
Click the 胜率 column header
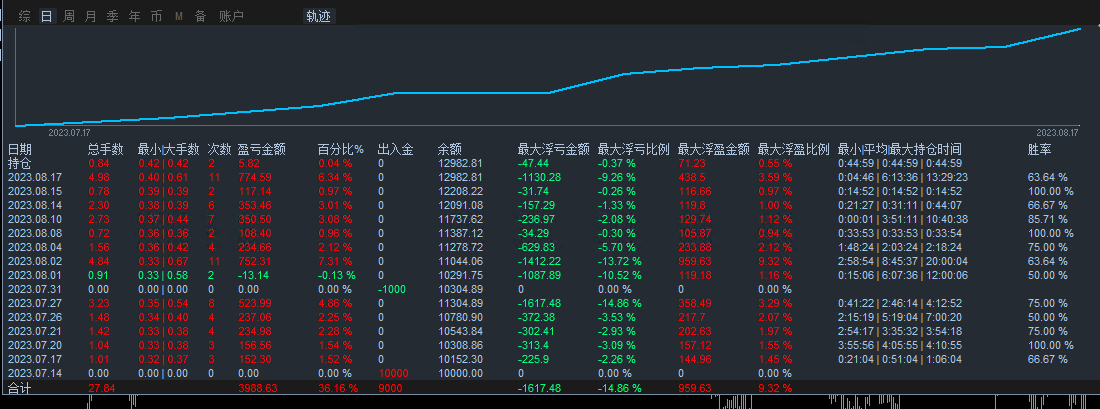point(1040,149)
